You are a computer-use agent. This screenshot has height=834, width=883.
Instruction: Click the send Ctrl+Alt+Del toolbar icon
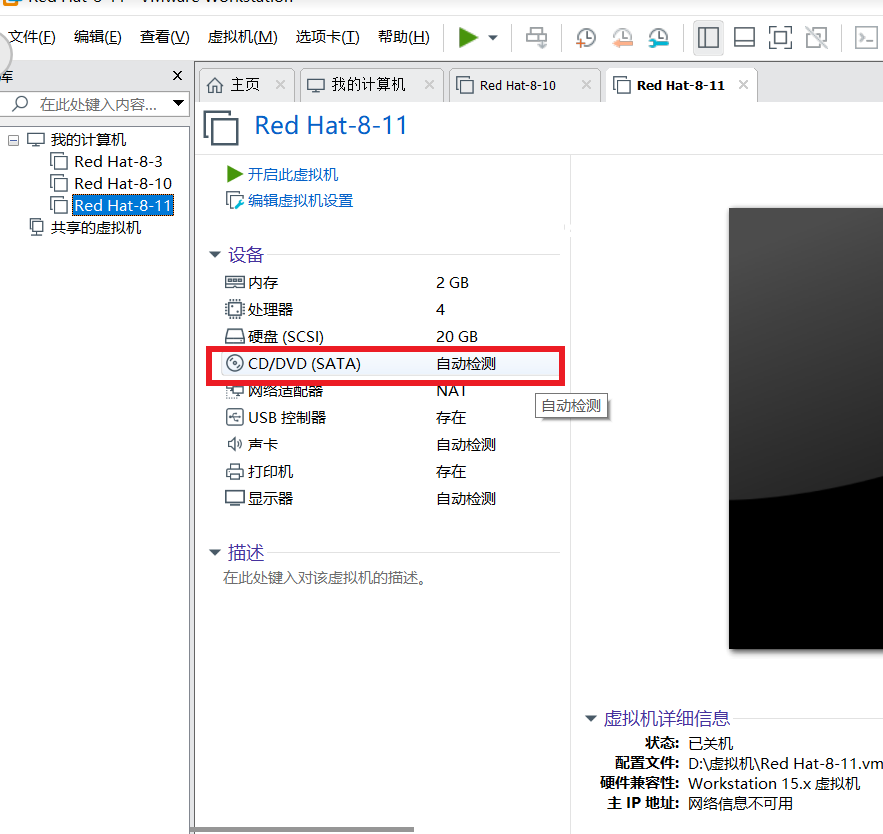pos(536,38)
